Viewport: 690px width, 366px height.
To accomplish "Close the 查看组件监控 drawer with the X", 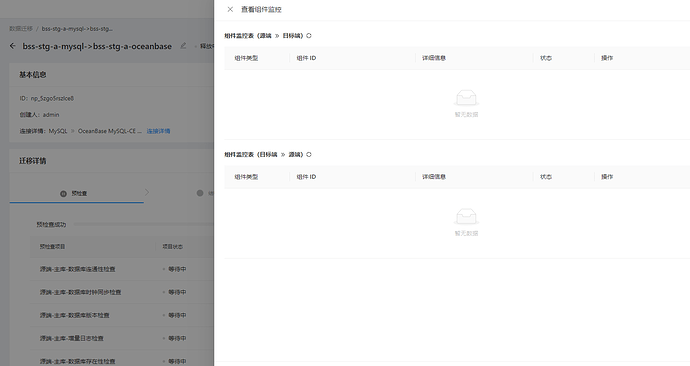I will (x=230, y=9).
